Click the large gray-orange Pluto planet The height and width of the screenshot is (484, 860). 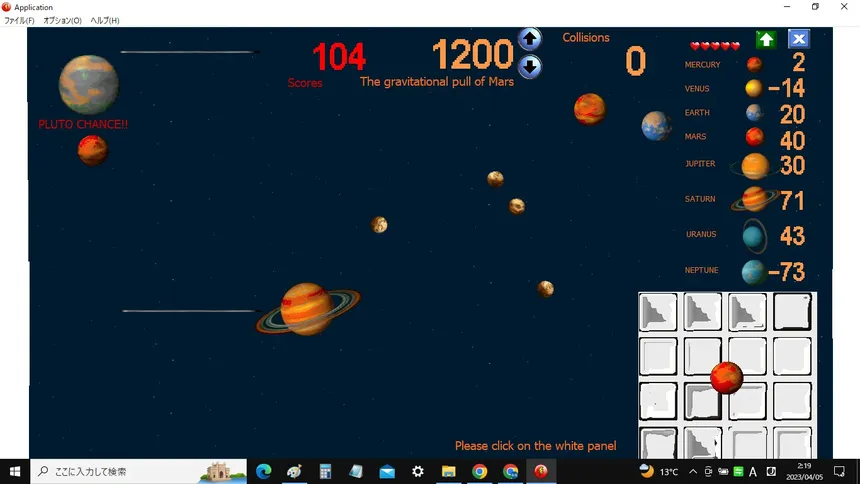pyautogui.click(x=88, y=84)
